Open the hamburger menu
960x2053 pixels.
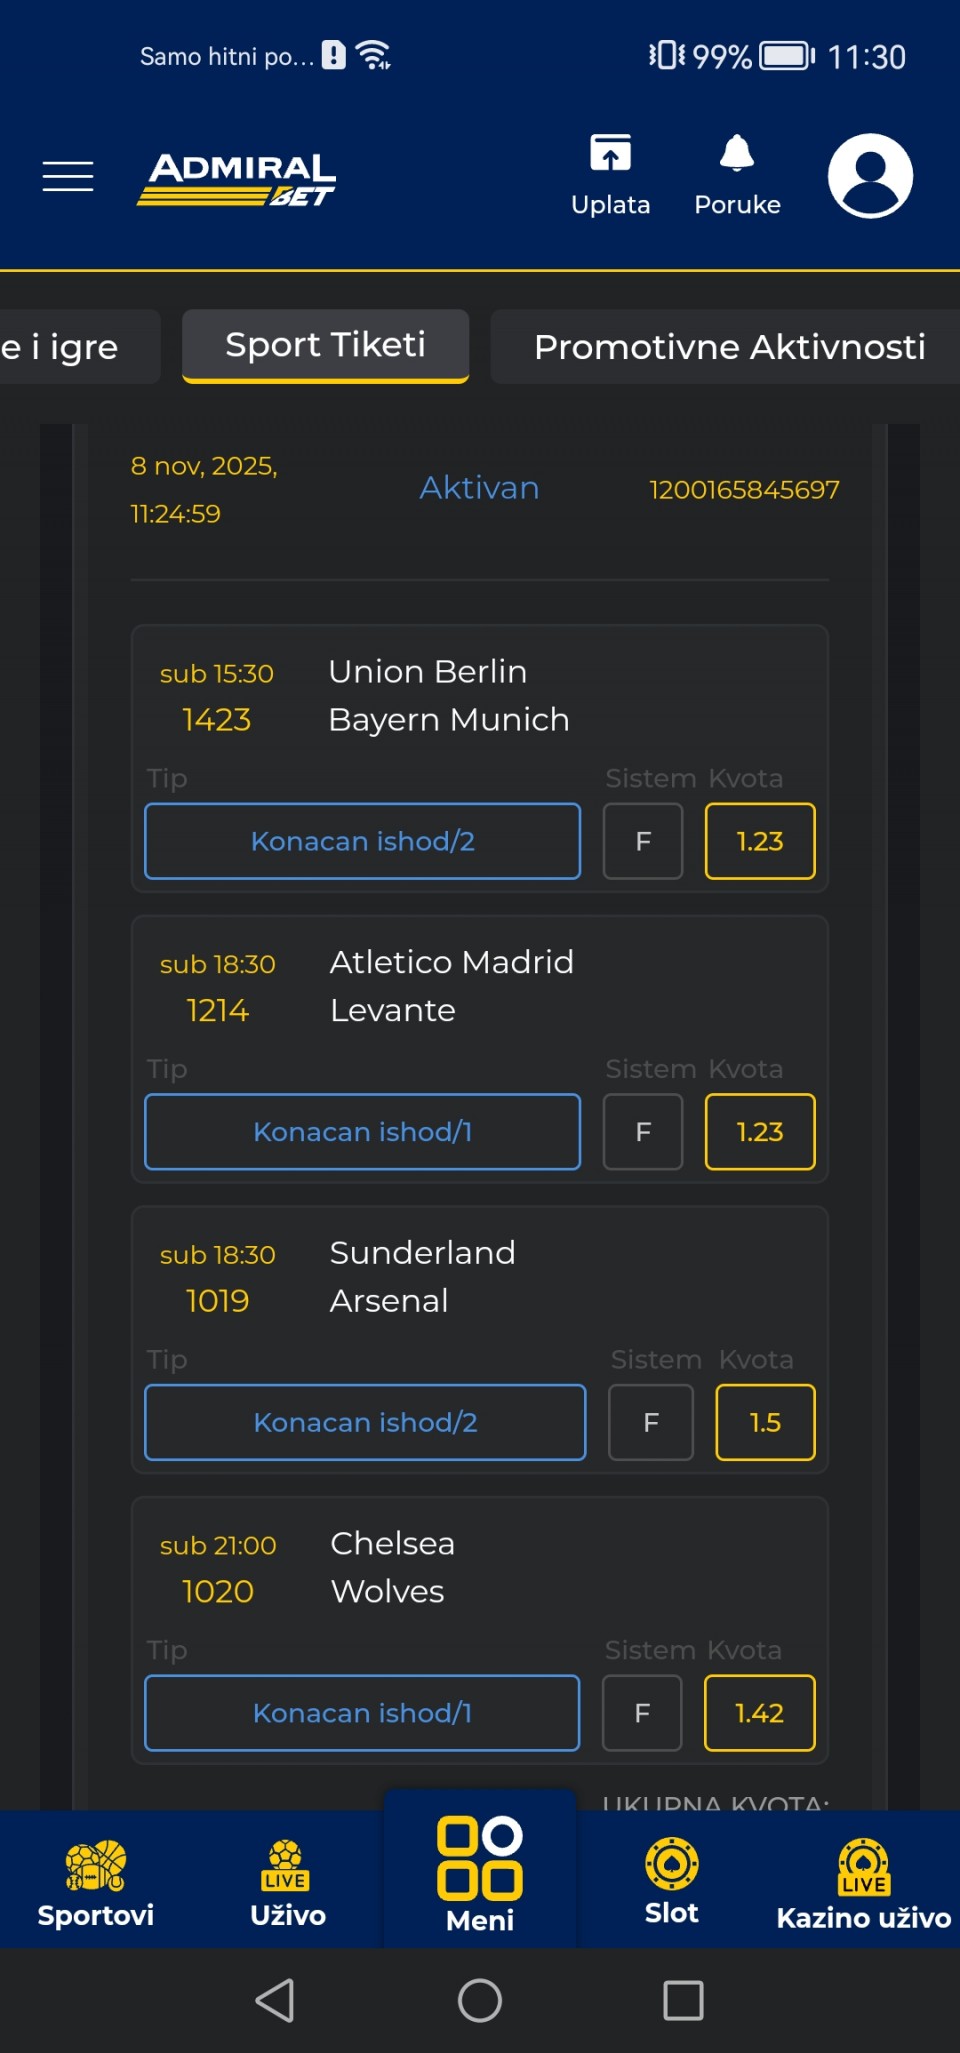coord(68,176)
